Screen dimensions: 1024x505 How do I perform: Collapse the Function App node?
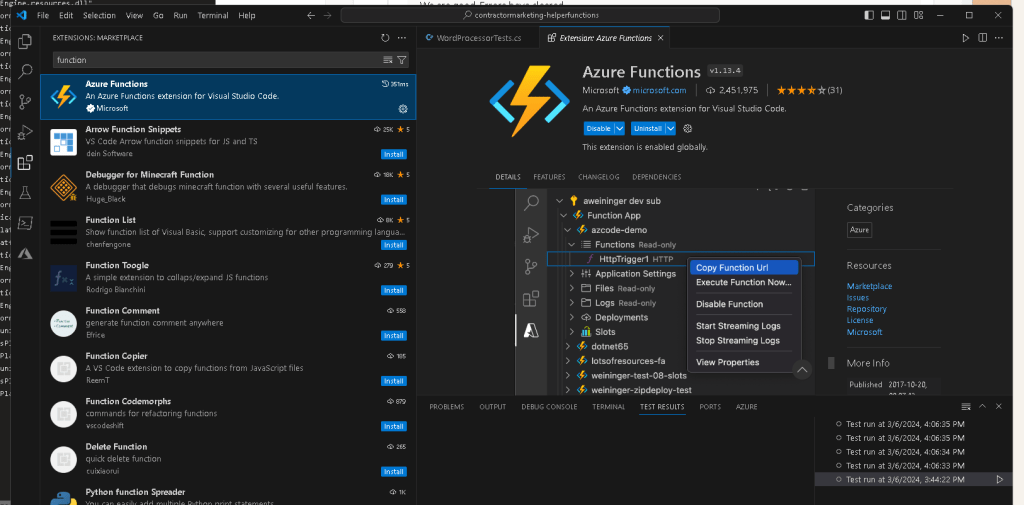pyautogui.click(x=564, y=216)
